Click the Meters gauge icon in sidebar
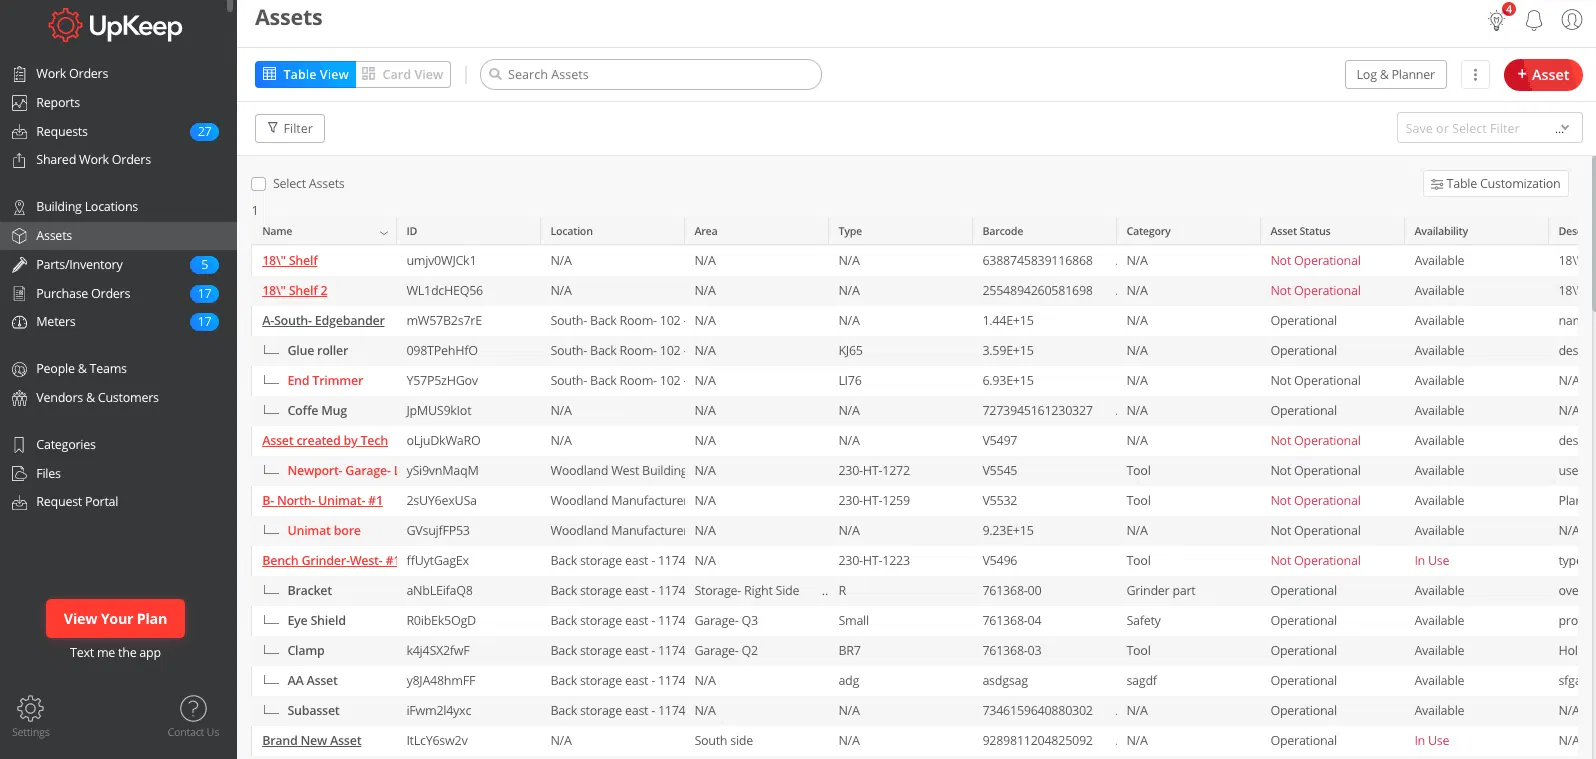 pyautogui.click(x=19, y=322)
